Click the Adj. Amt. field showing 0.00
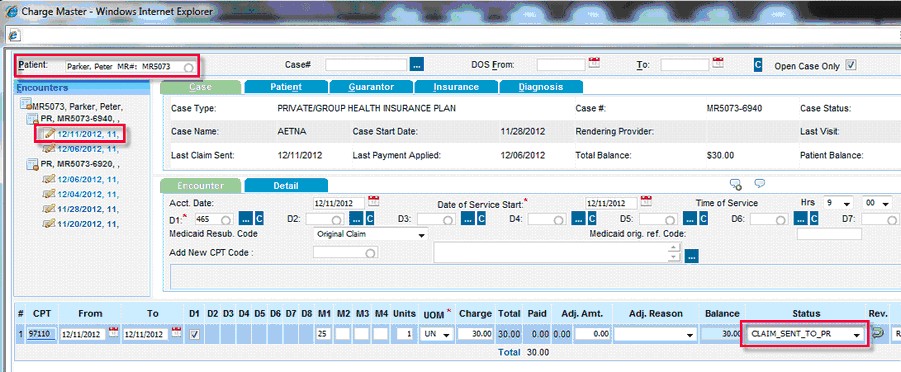901x372 pixels. click(592, 333)
